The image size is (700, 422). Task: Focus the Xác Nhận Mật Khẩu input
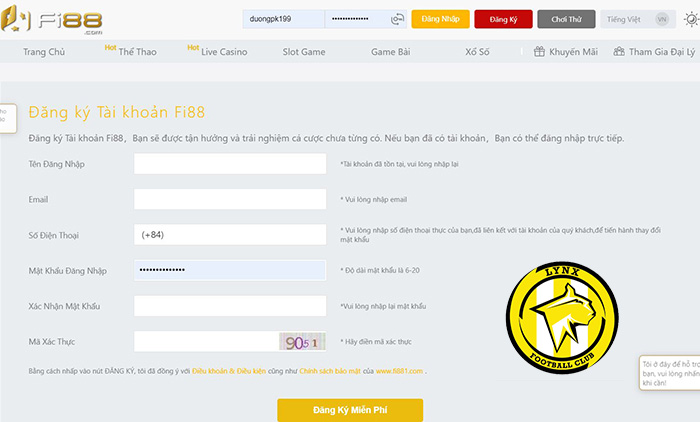click(x=230, y=306)
